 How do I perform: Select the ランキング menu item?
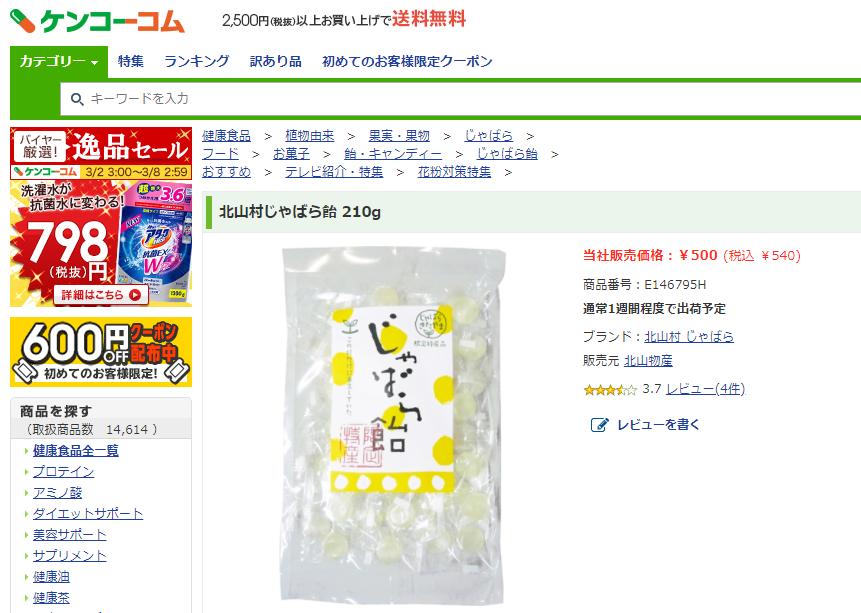point(197,62)
